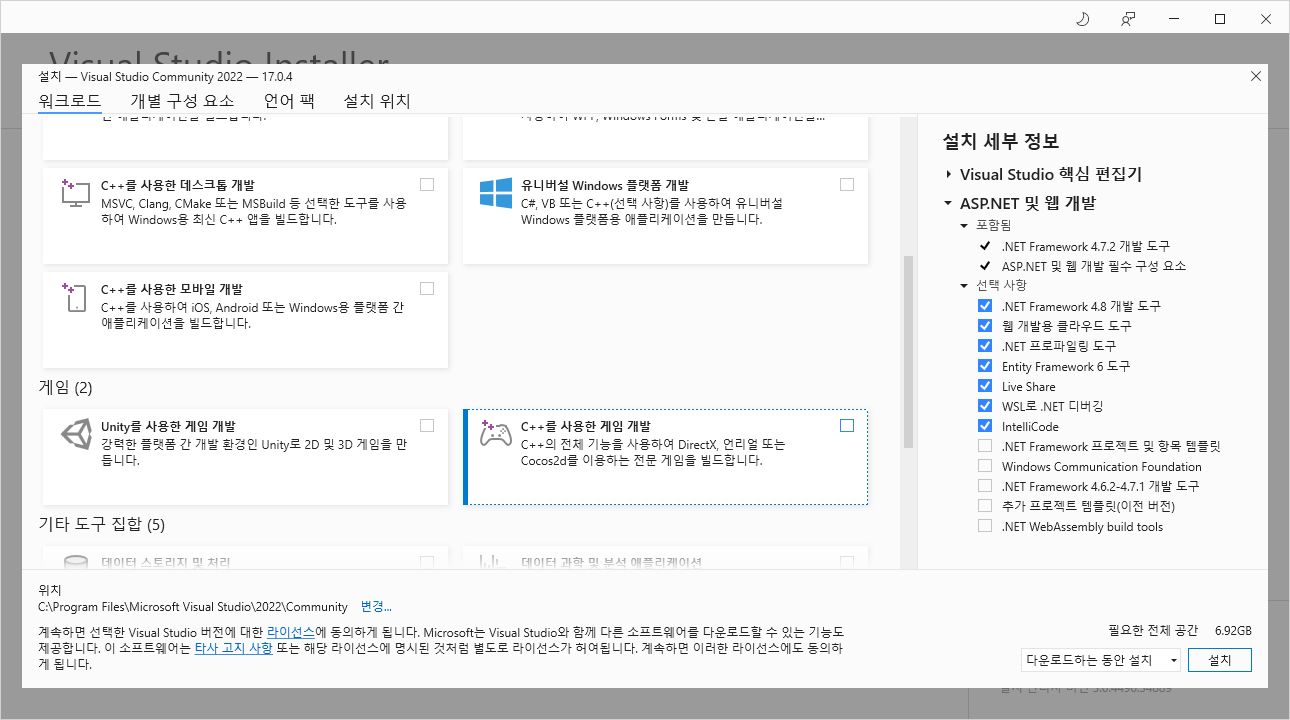Viewport: 1290px width, 720px height.
Task: Collapse ASP.NET 및 웹 개발 section
Action: [x=948, y=203]
